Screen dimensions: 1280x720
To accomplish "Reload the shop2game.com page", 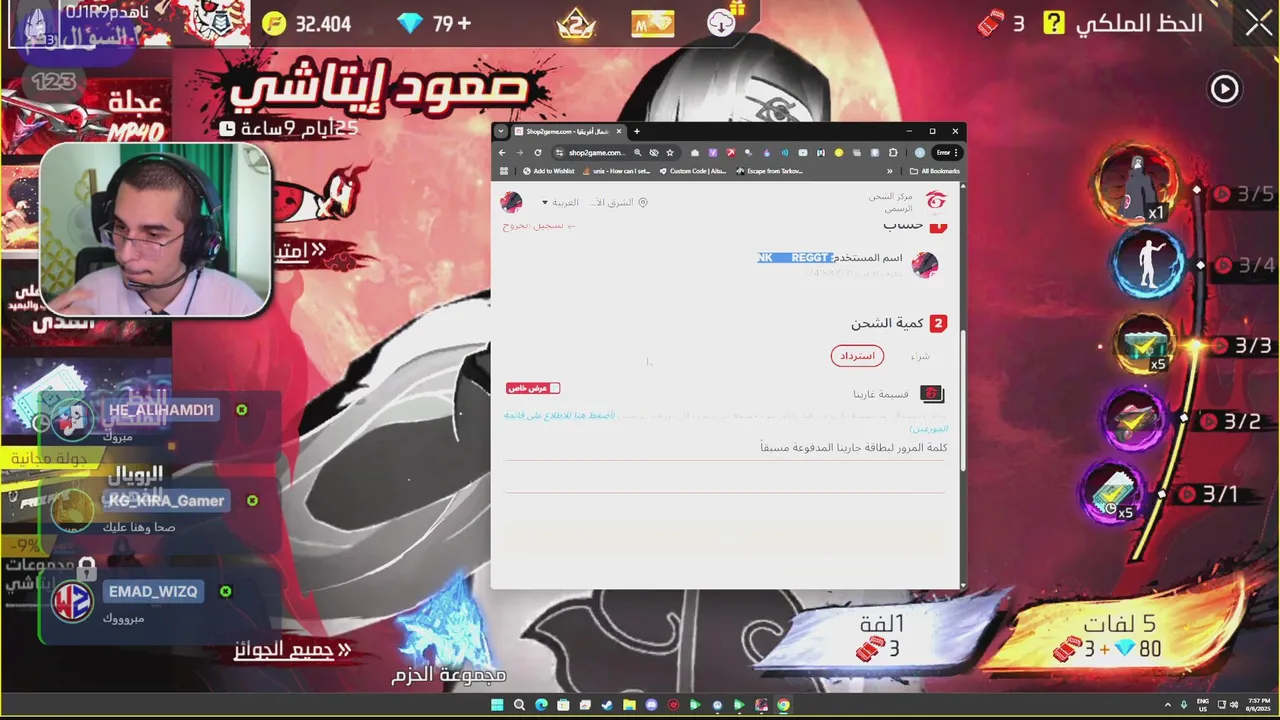I will coord(538,153).
